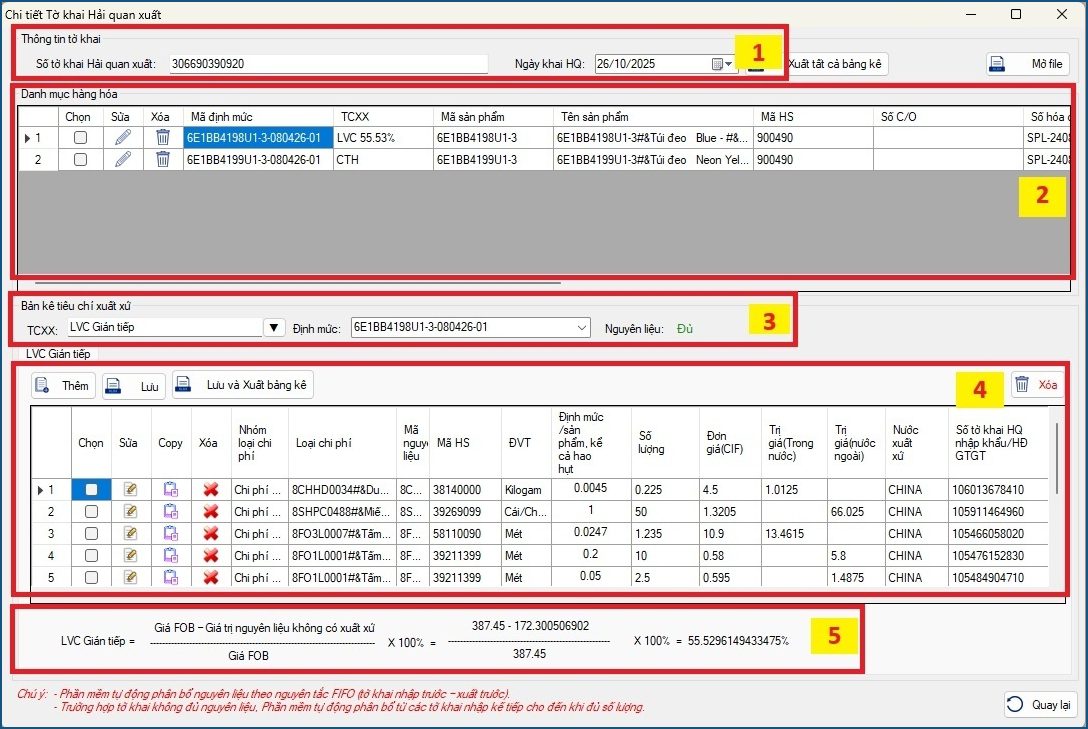The image size is (1088, 729).
Task: Click the Quay lại button
Action: [1039, 704]
